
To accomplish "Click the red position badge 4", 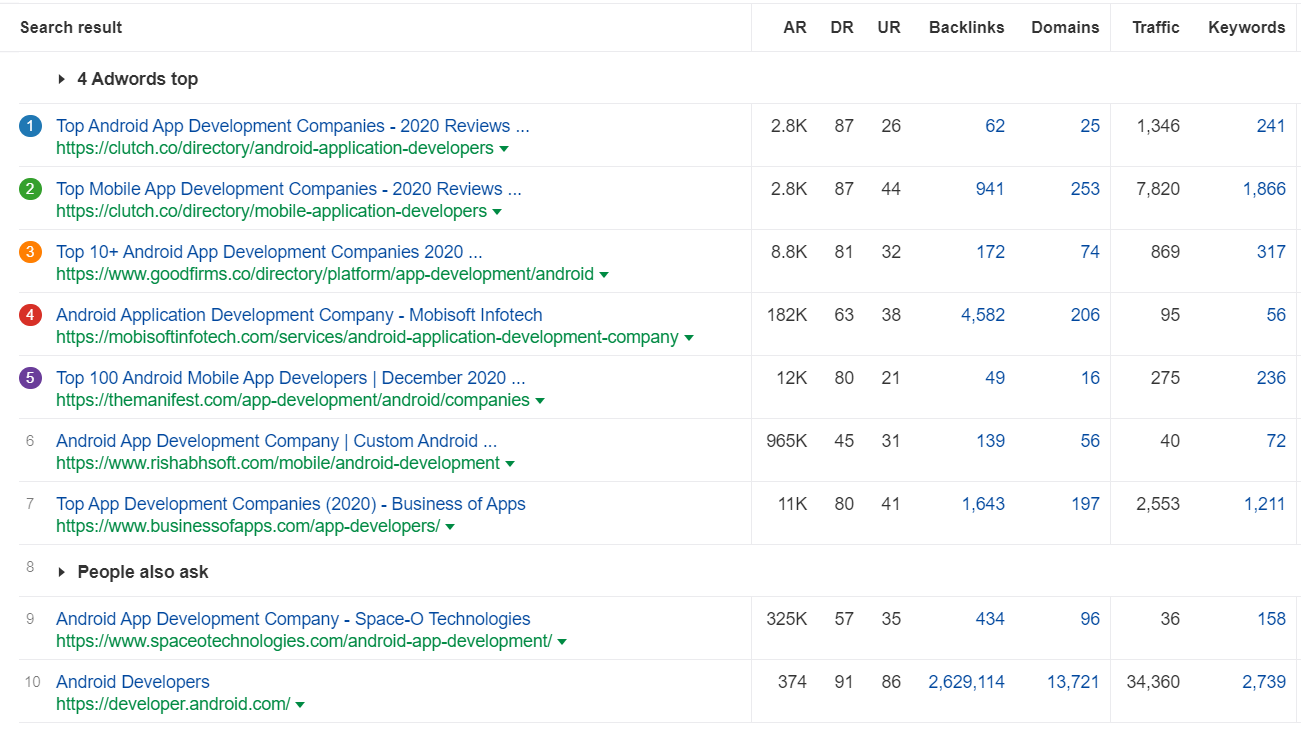I will (29, 316).
